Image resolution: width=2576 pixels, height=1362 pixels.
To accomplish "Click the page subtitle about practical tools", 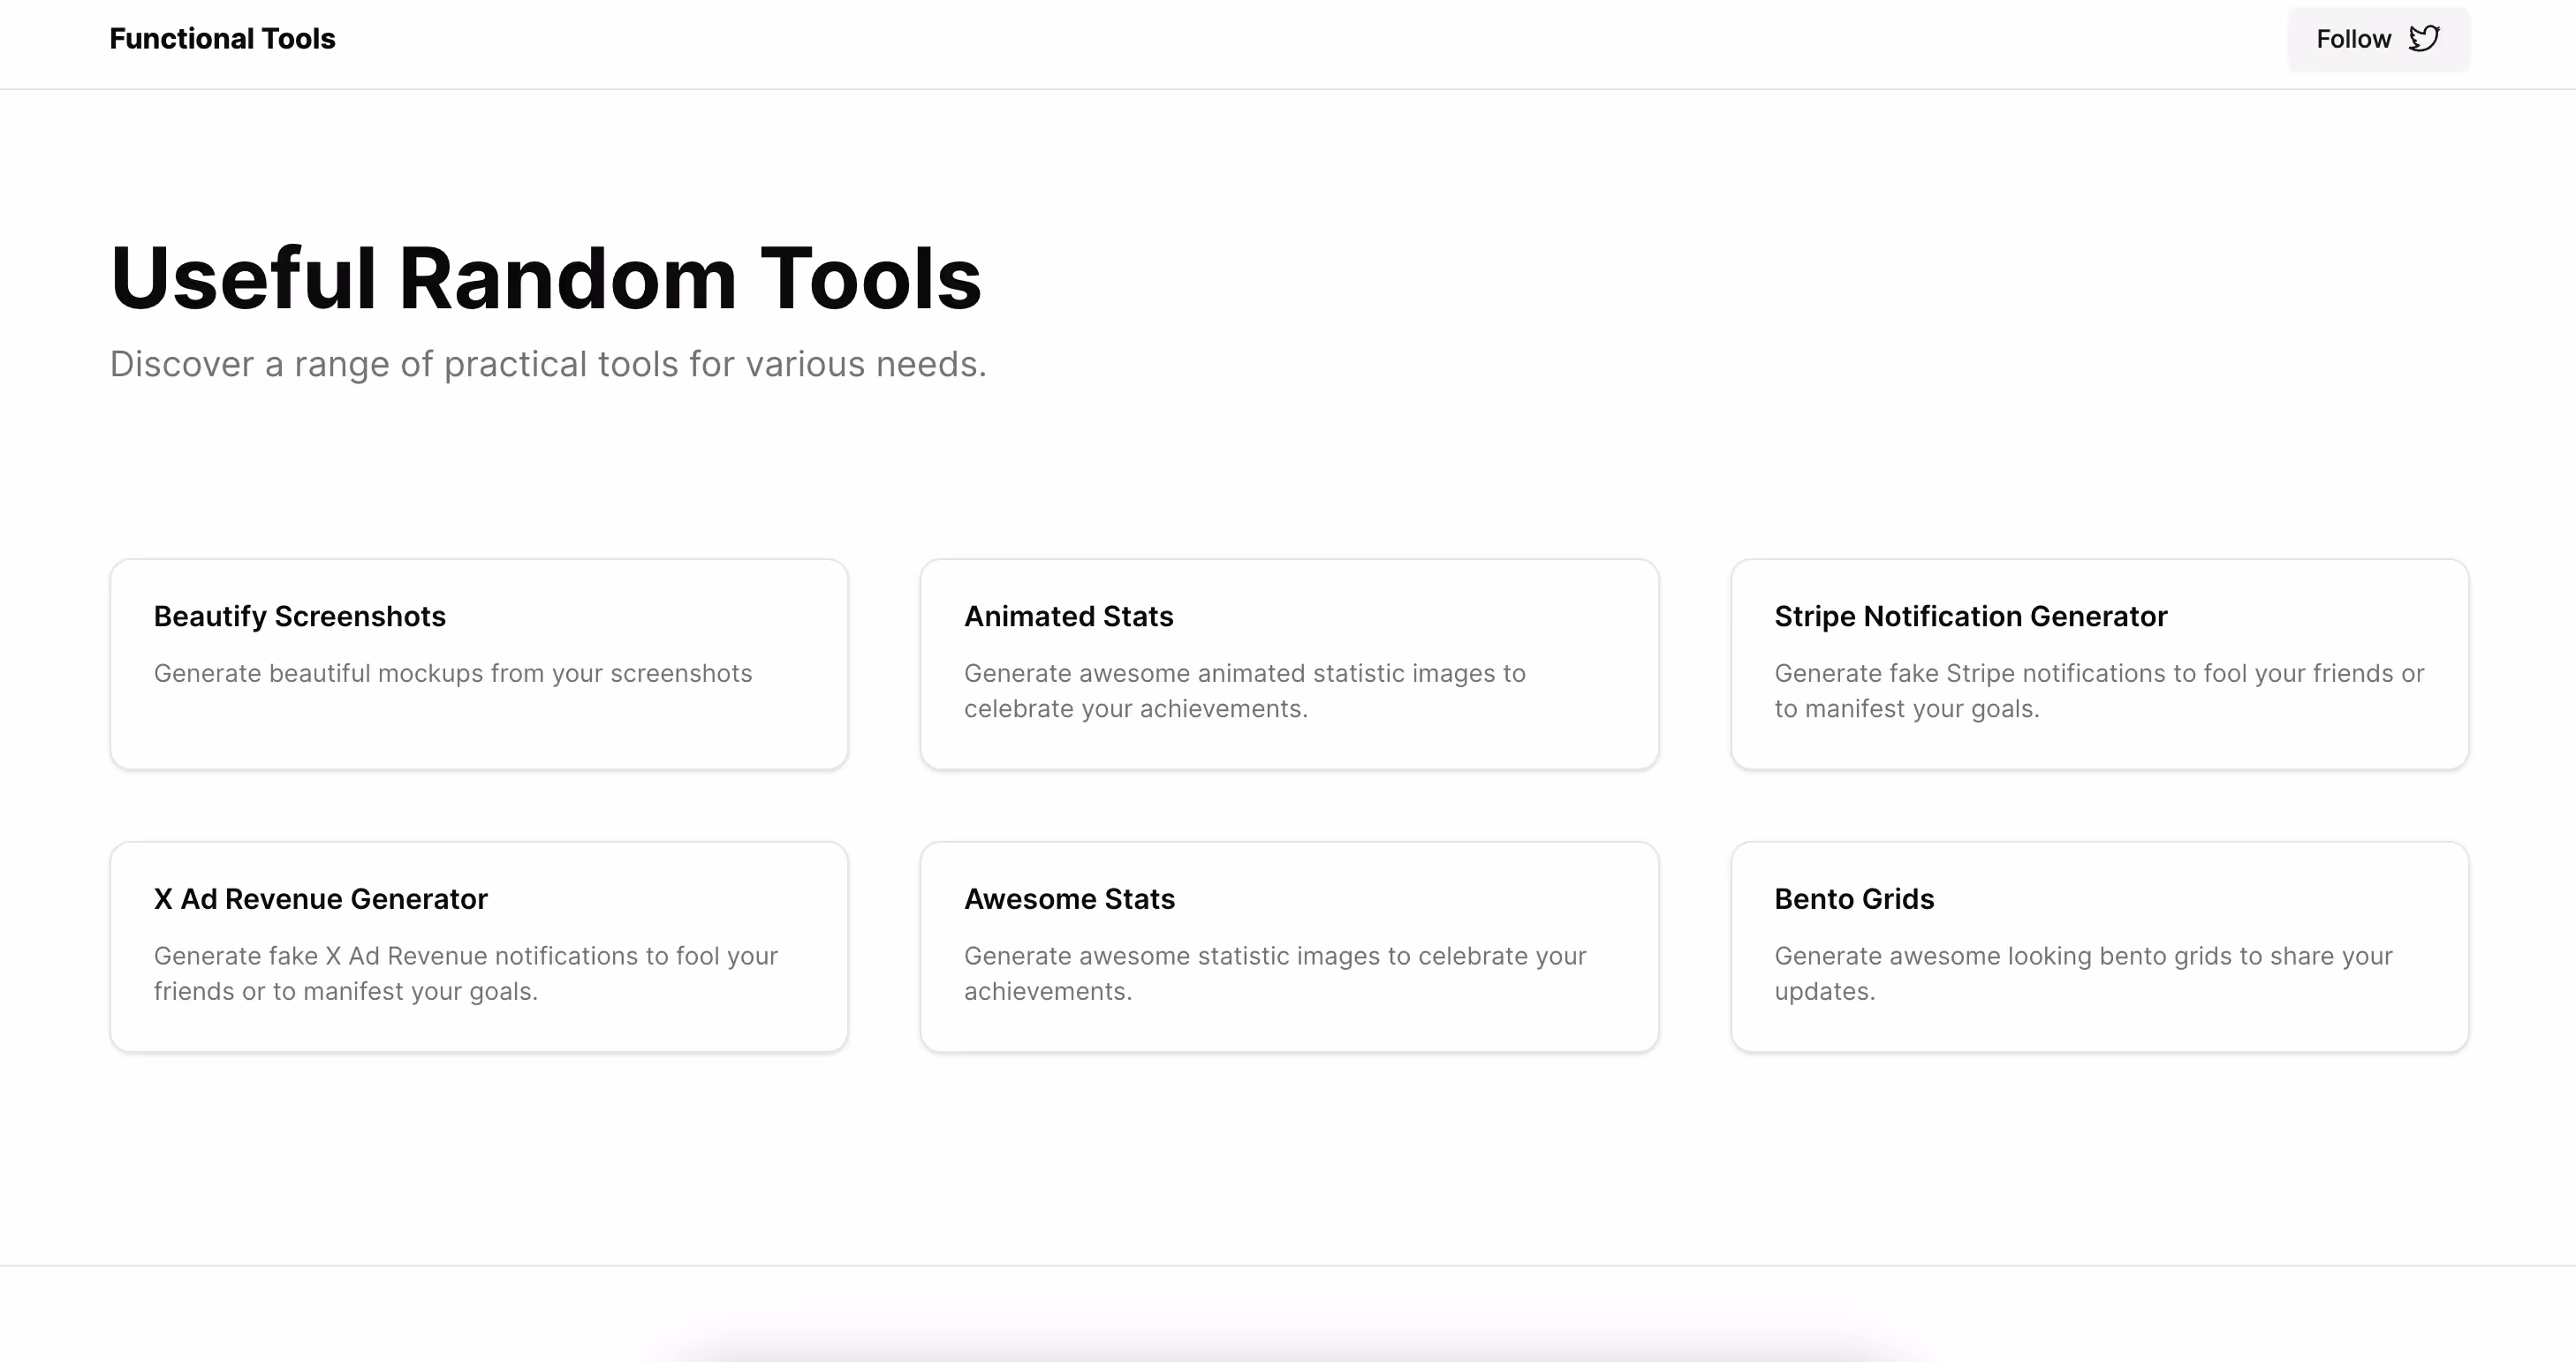I will (548, 364).
